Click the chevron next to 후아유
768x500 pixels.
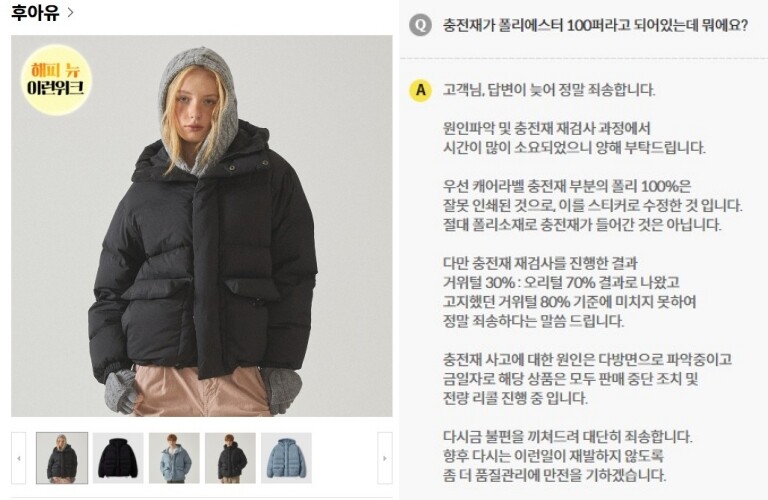coord(70,13)
